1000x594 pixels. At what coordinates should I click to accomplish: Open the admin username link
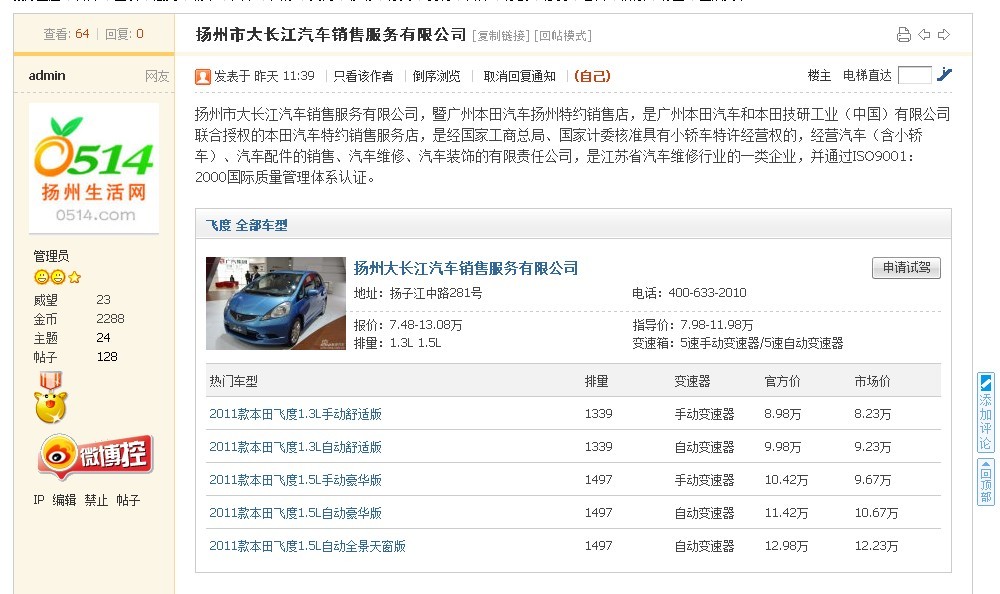point(47,75)
